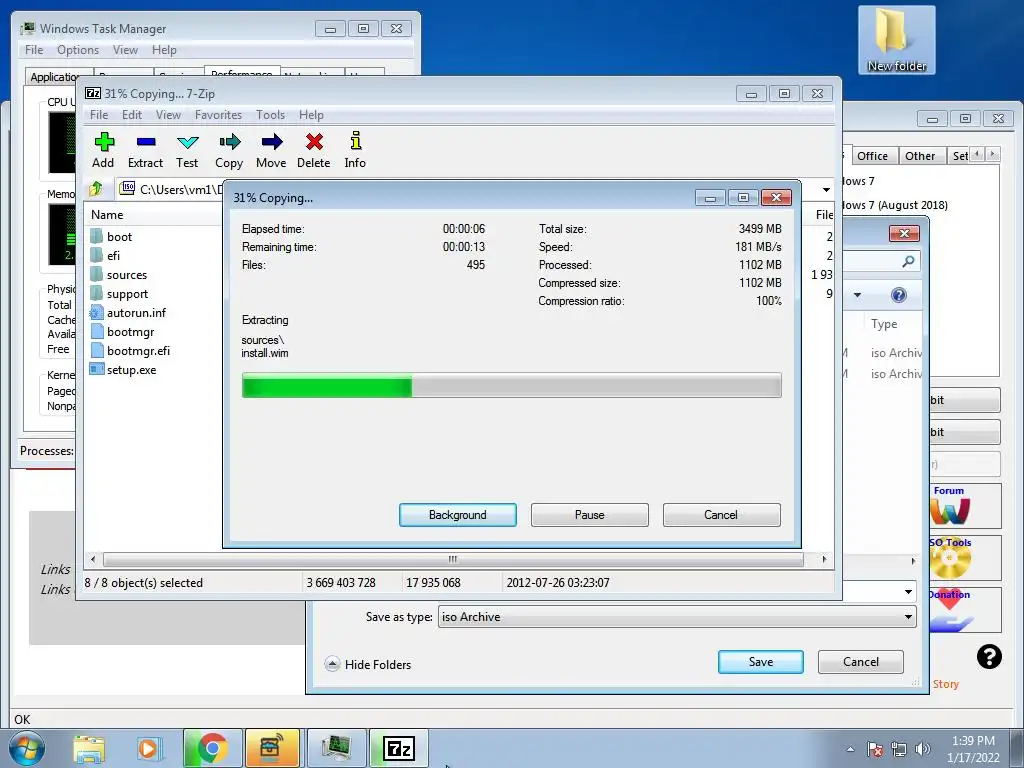
Task: Open the view options dropdown arrow in the save dialog
Action: pos(857,295)
